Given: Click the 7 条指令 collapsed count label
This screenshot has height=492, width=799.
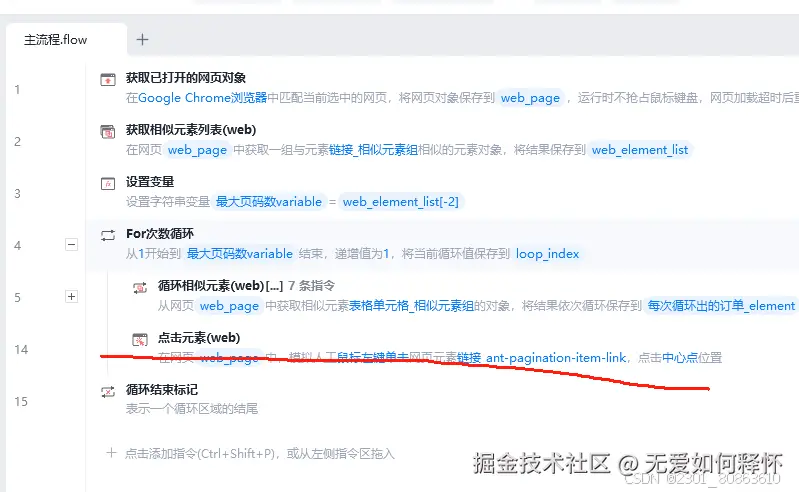Looking at the screenshot, I should [311, 286].
